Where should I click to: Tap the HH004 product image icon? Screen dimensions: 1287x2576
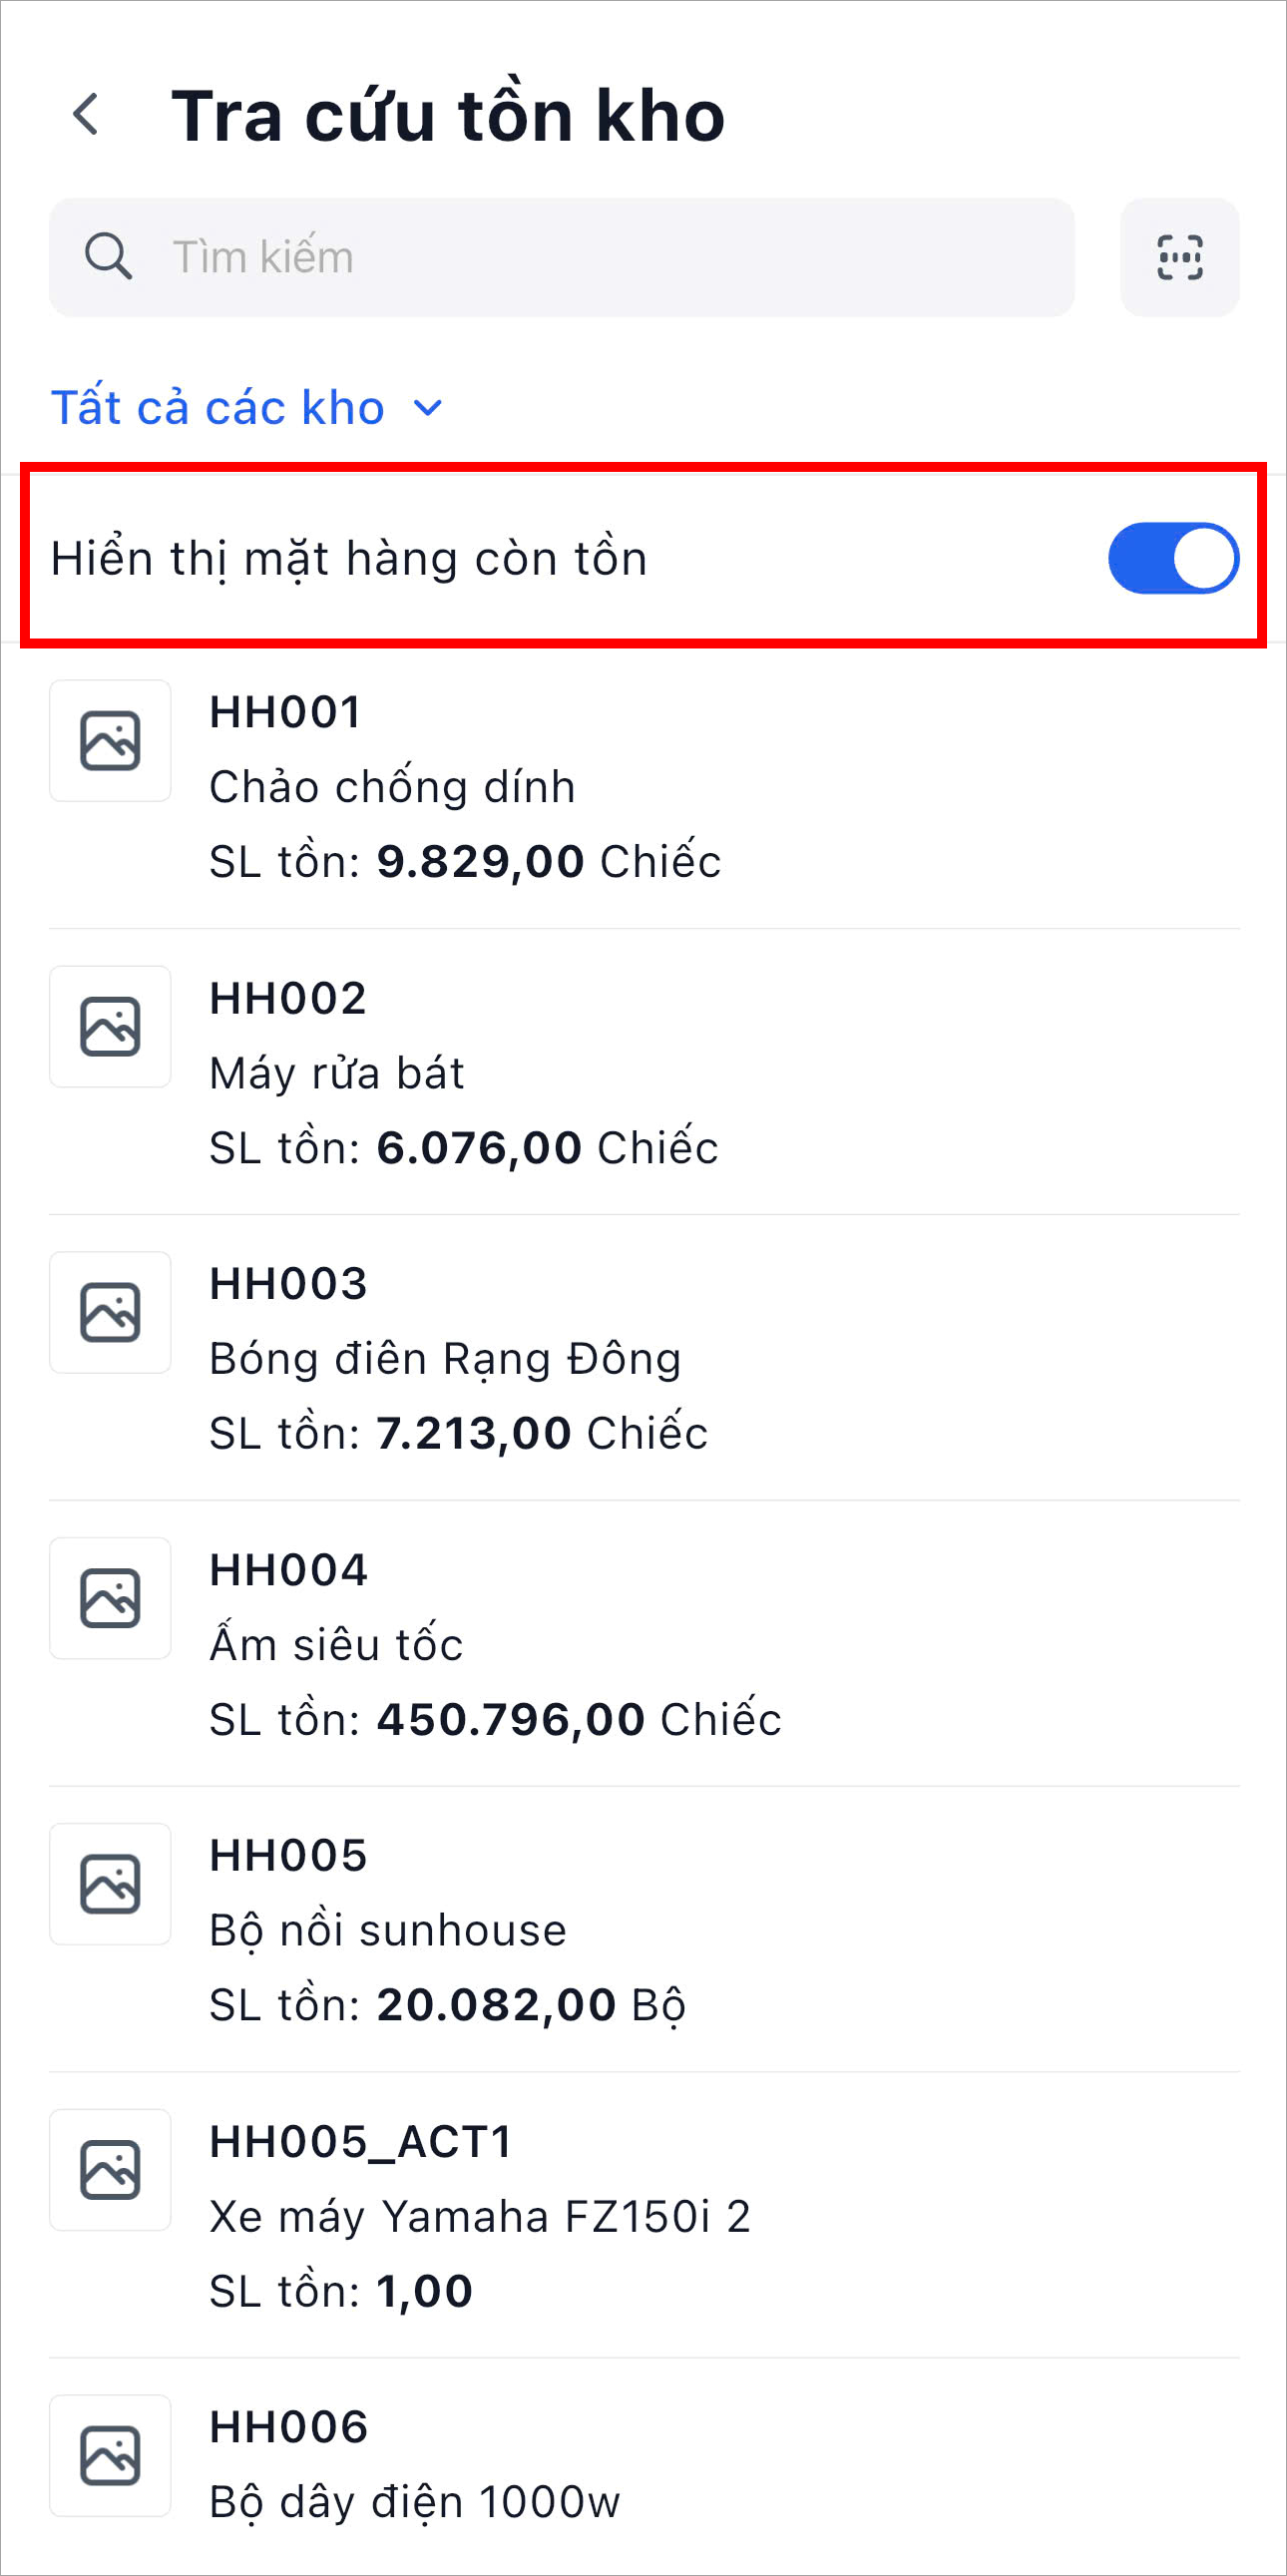pyautogui.click(x=110, y=1598)
